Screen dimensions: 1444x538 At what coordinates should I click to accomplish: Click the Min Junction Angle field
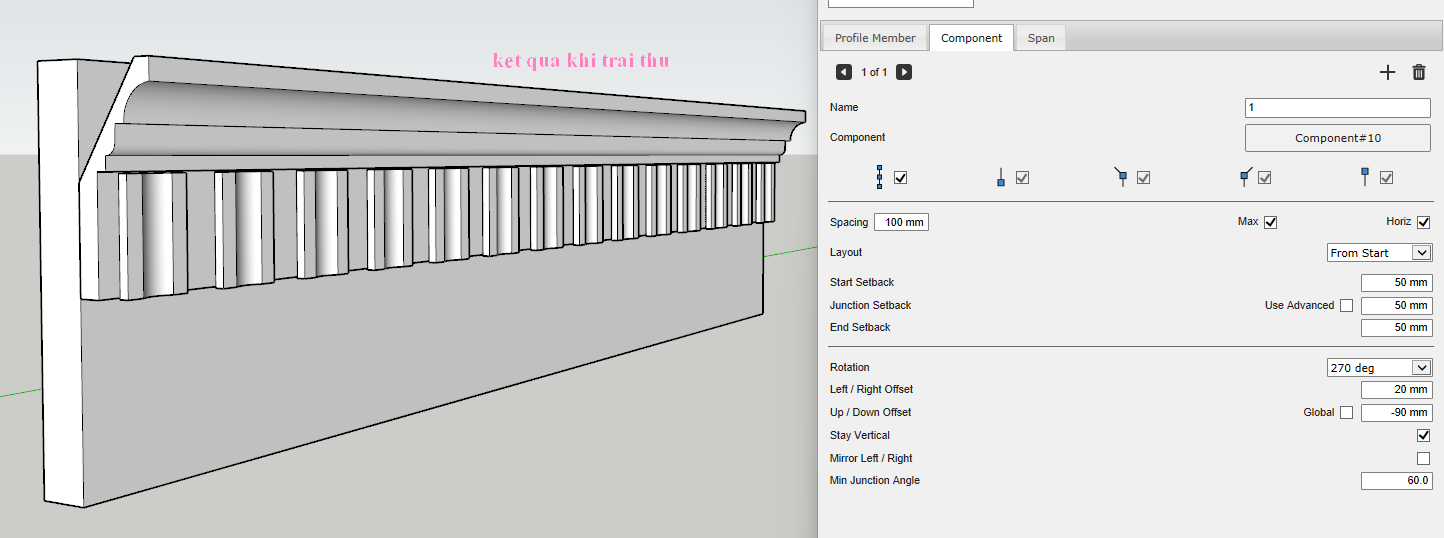click(1396, 482)
